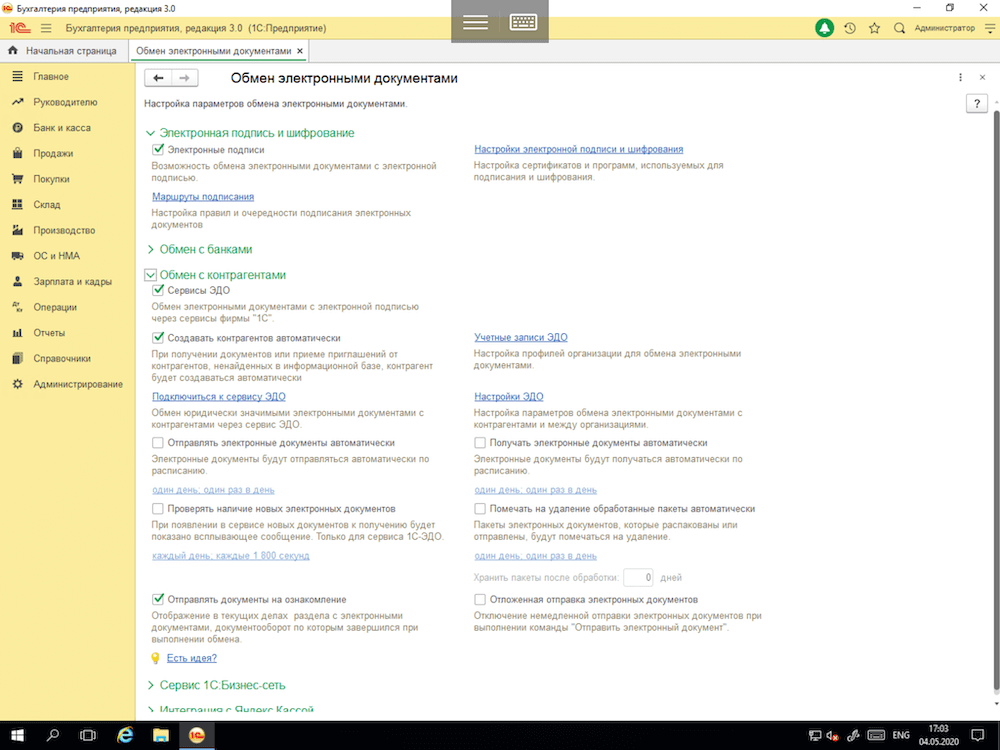Navigate back with left arrow button
This screenshot has width=1000, height=750.
(158, 78)
